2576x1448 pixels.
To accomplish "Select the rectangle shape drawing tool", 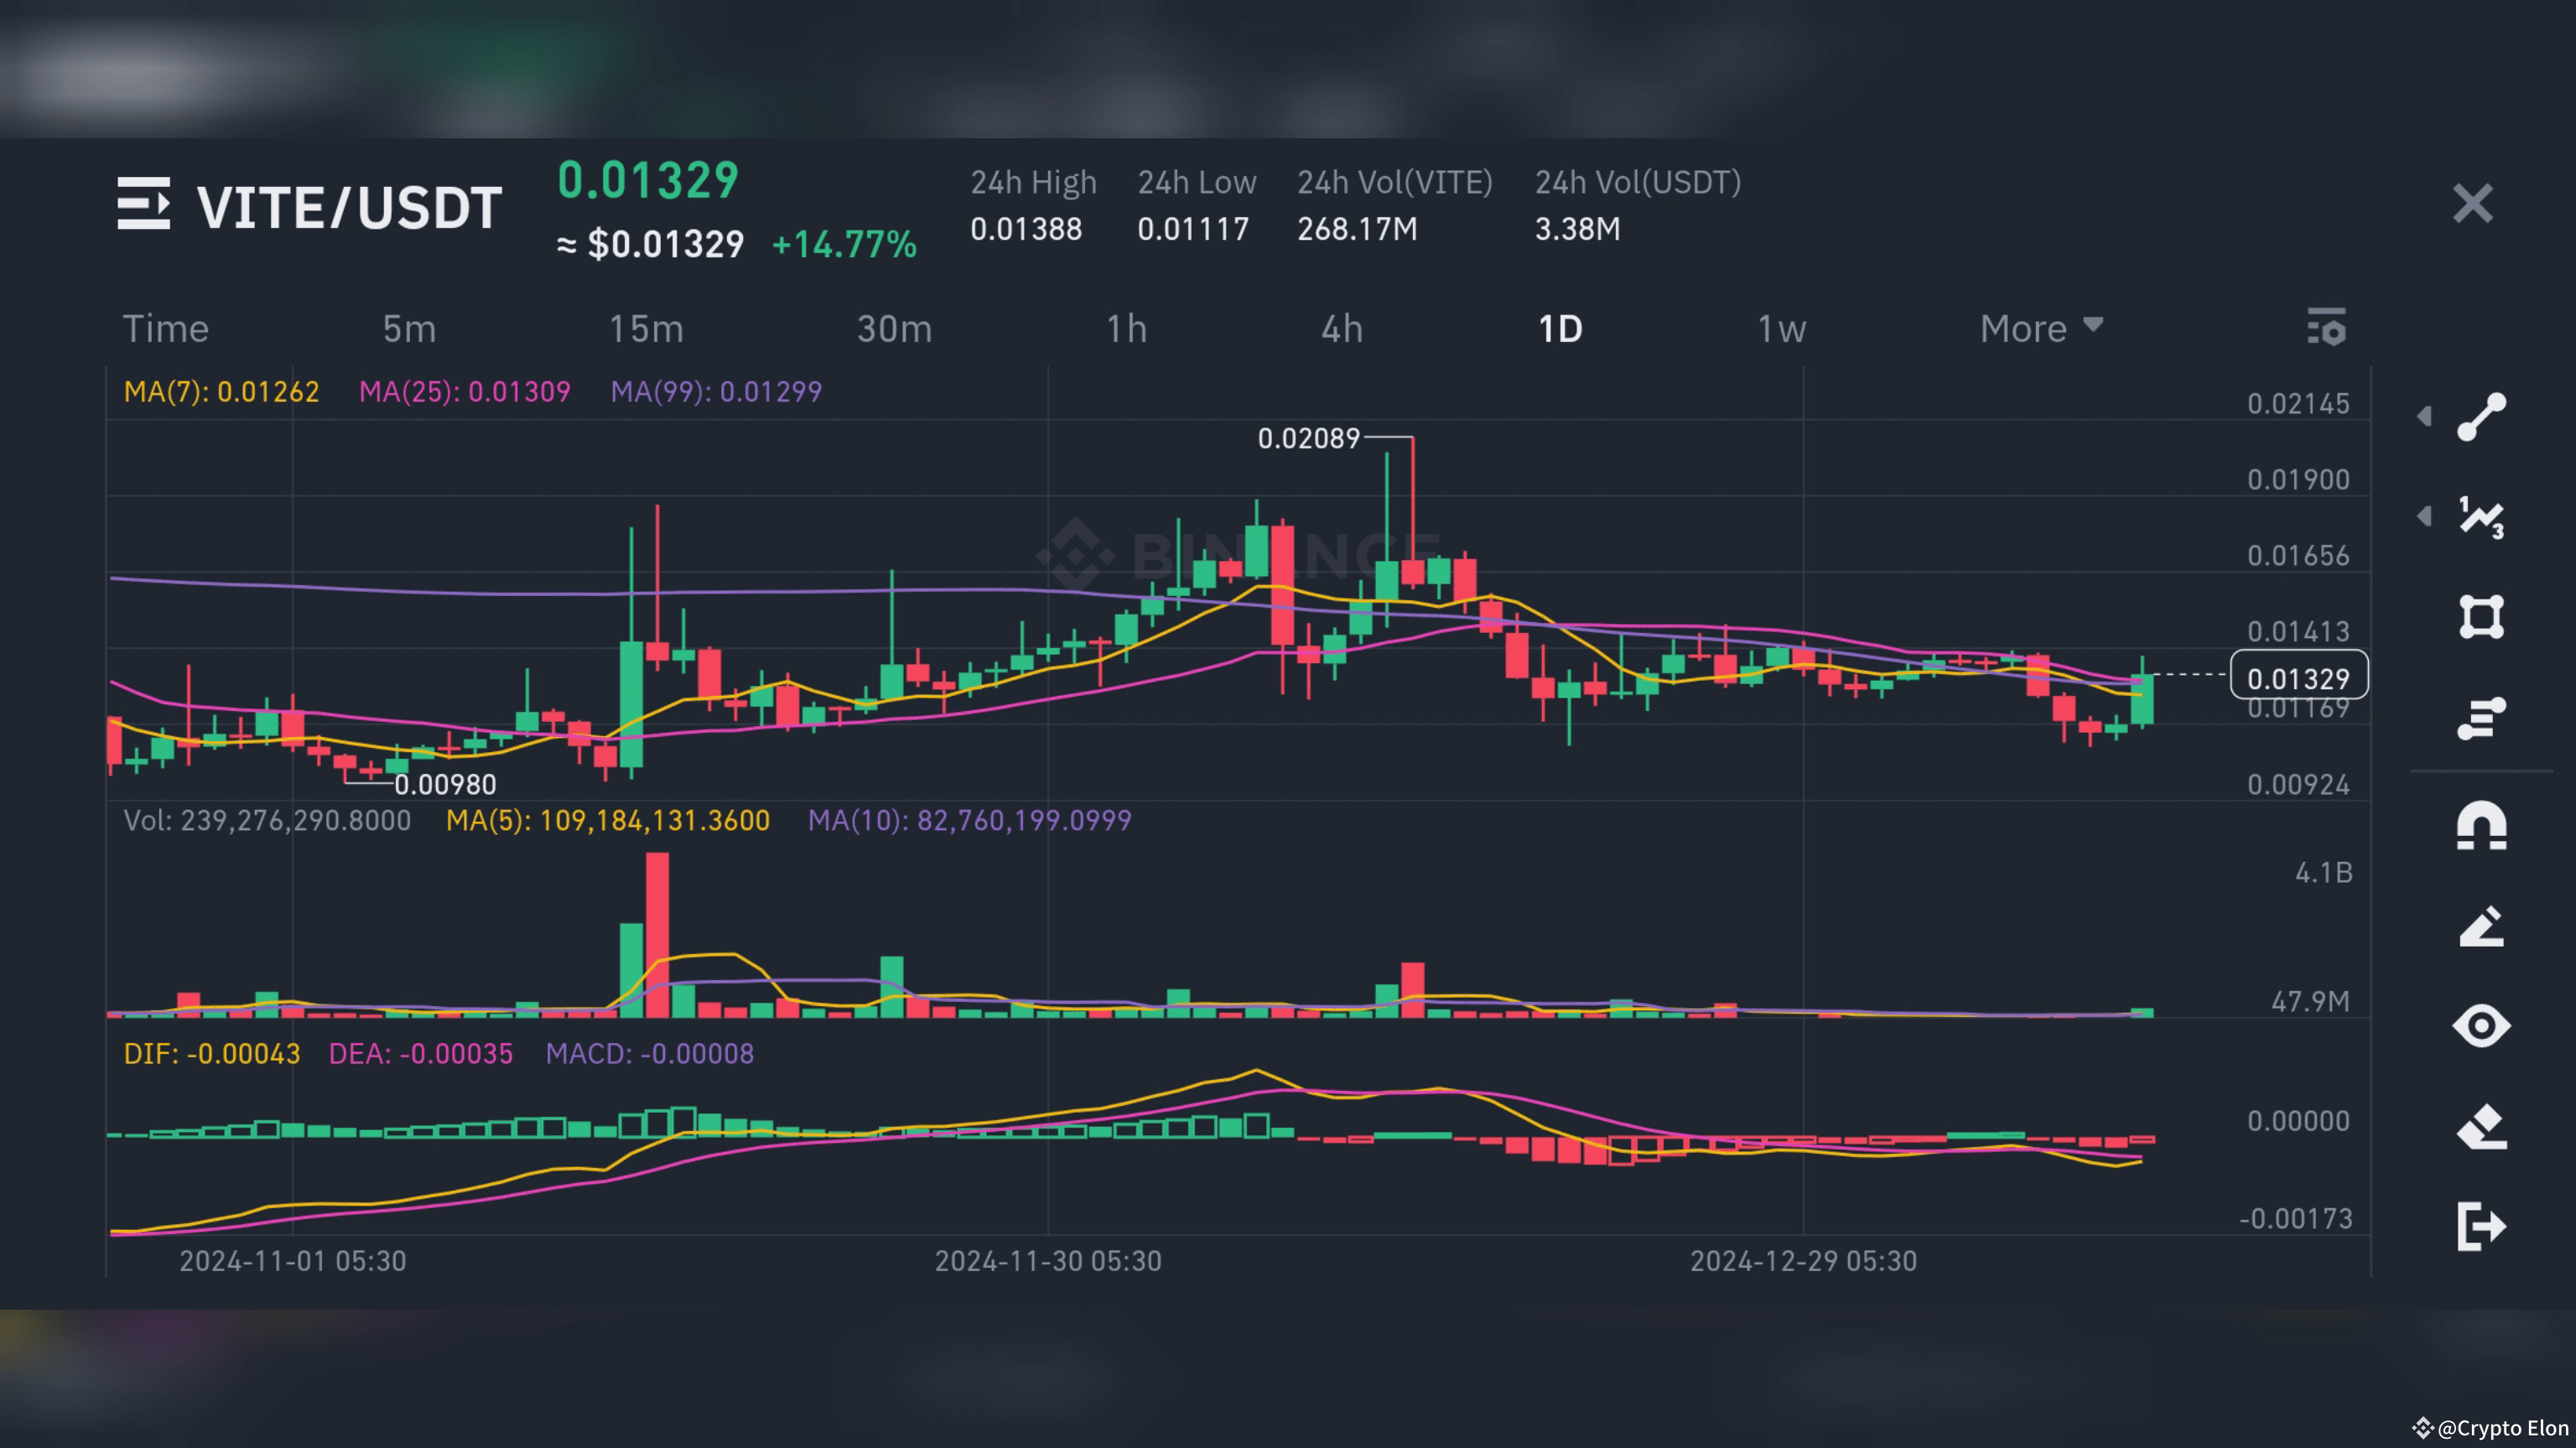I will (2481, 616).
